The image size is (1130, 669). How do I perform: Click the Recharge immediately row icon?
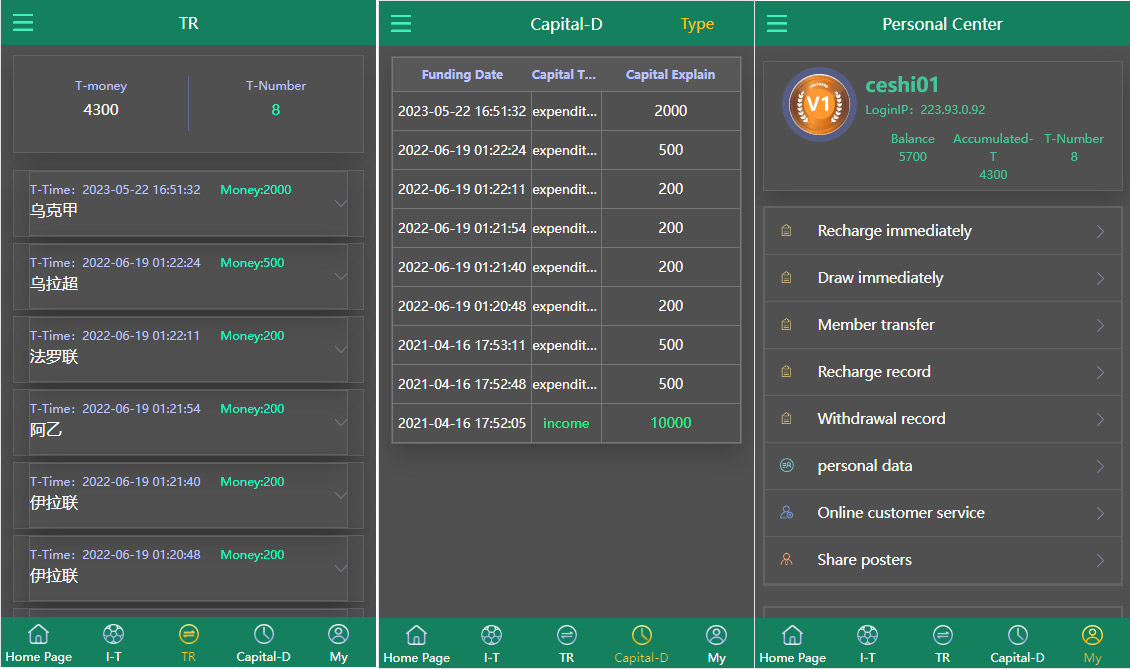pos(786,231)
